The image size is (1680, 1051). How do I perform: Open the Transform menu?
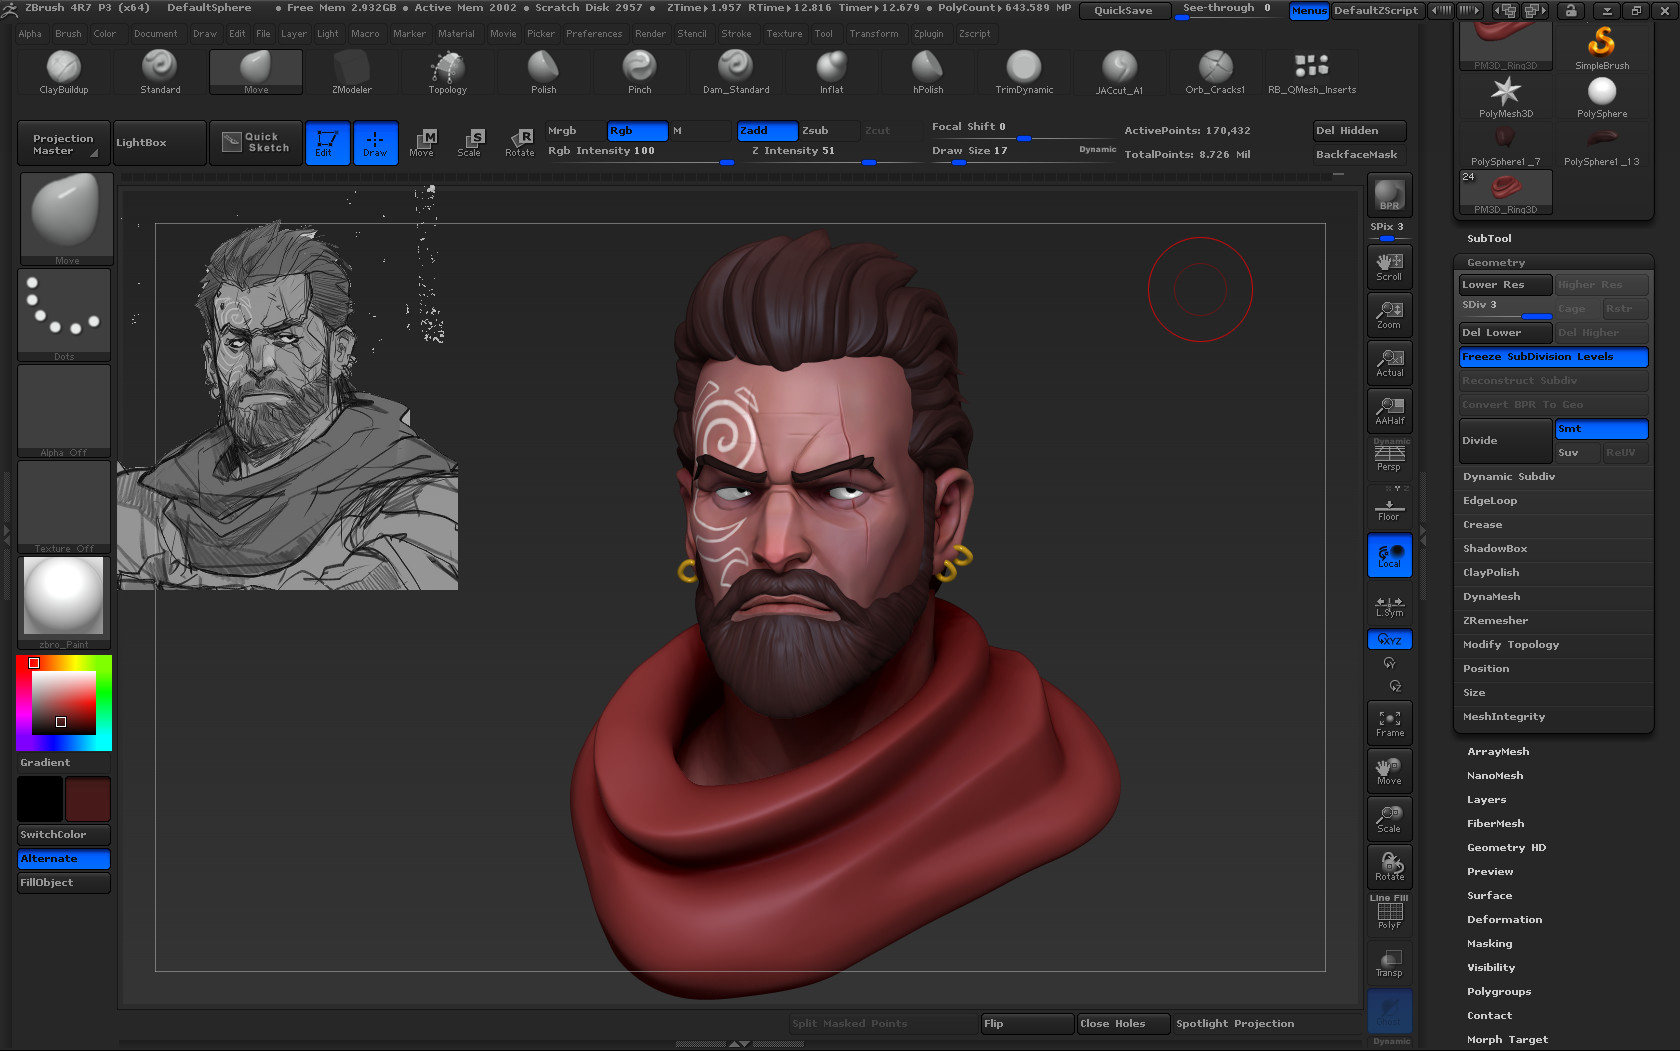pos(874,34)
